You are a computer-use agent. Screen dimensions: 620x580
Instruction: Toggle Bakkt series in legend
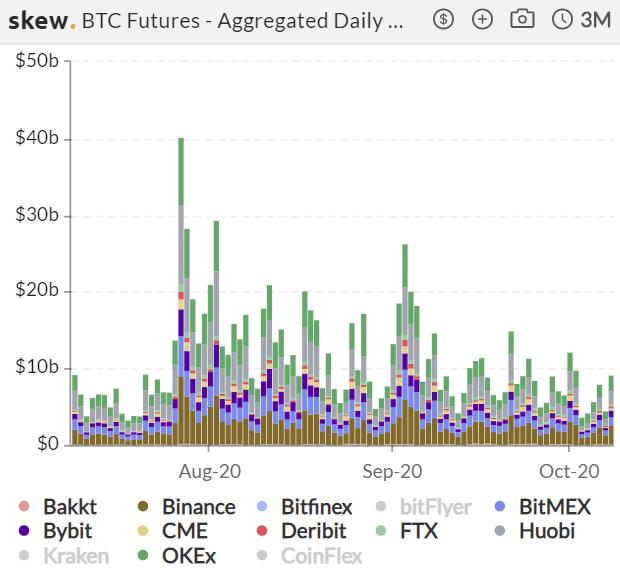(58, 506)
